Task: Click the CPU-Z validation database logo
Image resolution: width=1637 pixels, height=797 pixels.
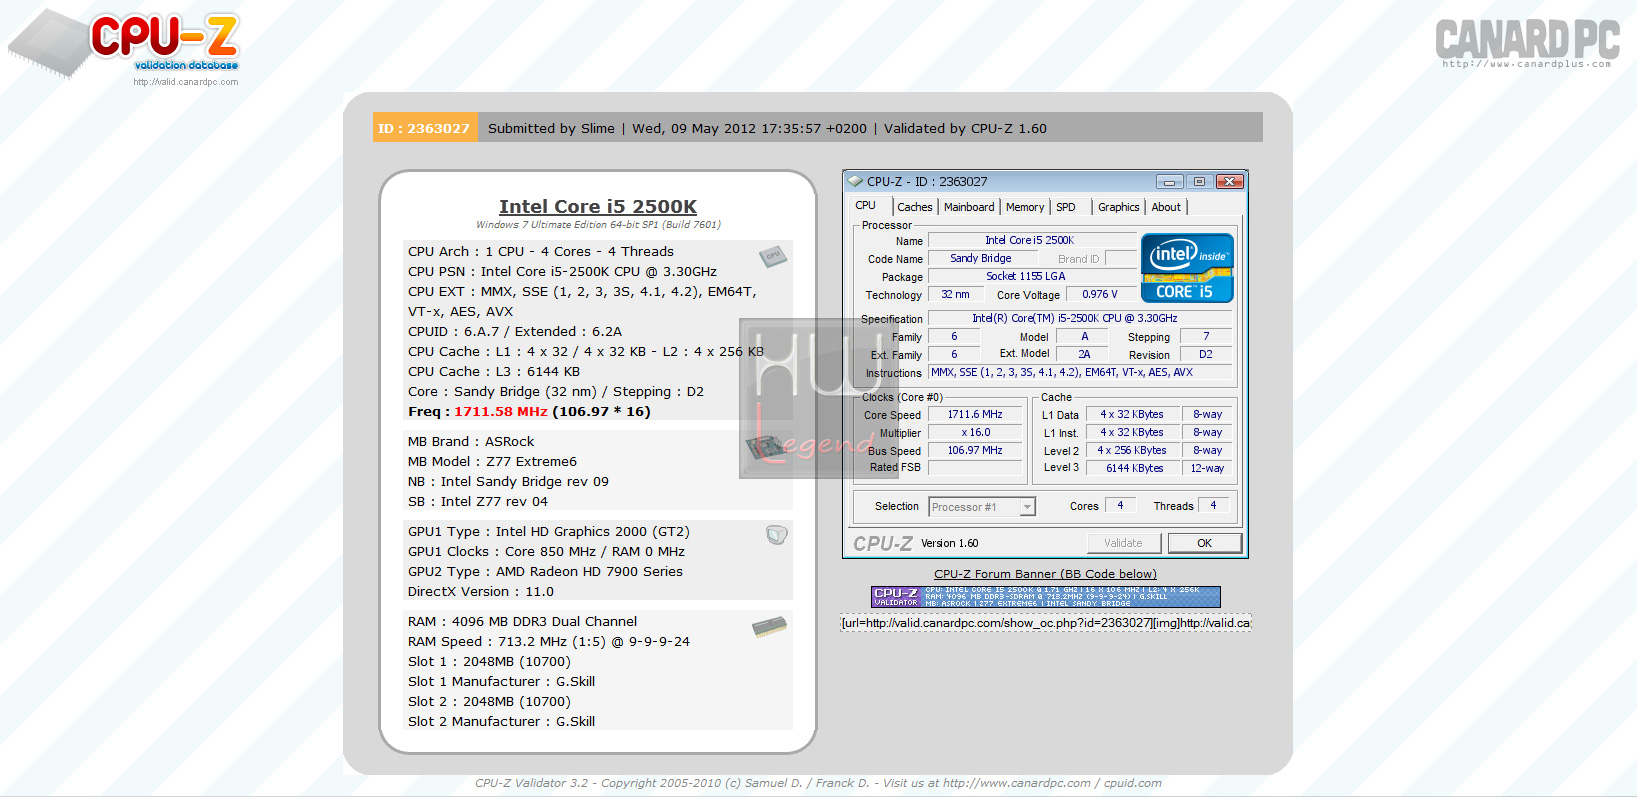Action: coord(124,45)
